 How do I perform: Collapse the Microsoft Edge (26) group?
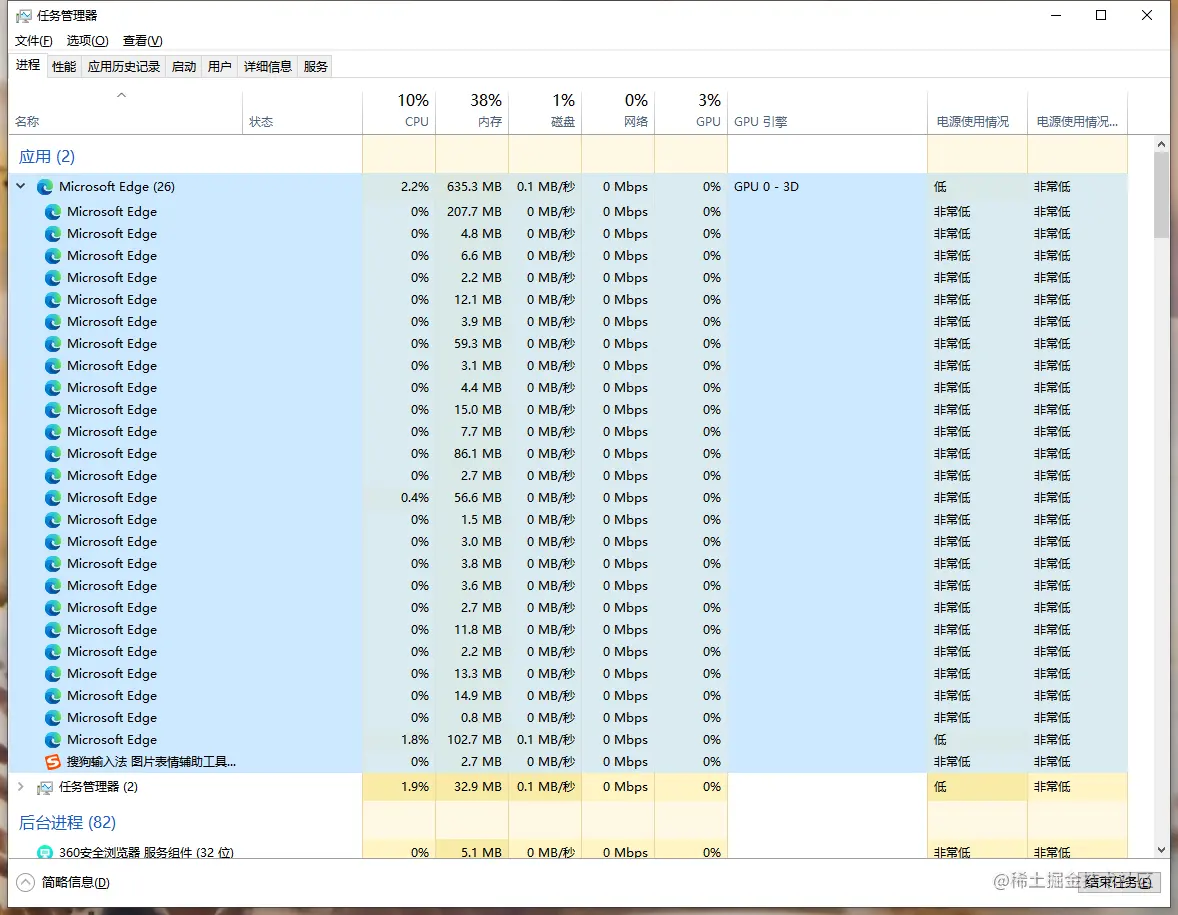pyautogui.click(x=21, y=186)
